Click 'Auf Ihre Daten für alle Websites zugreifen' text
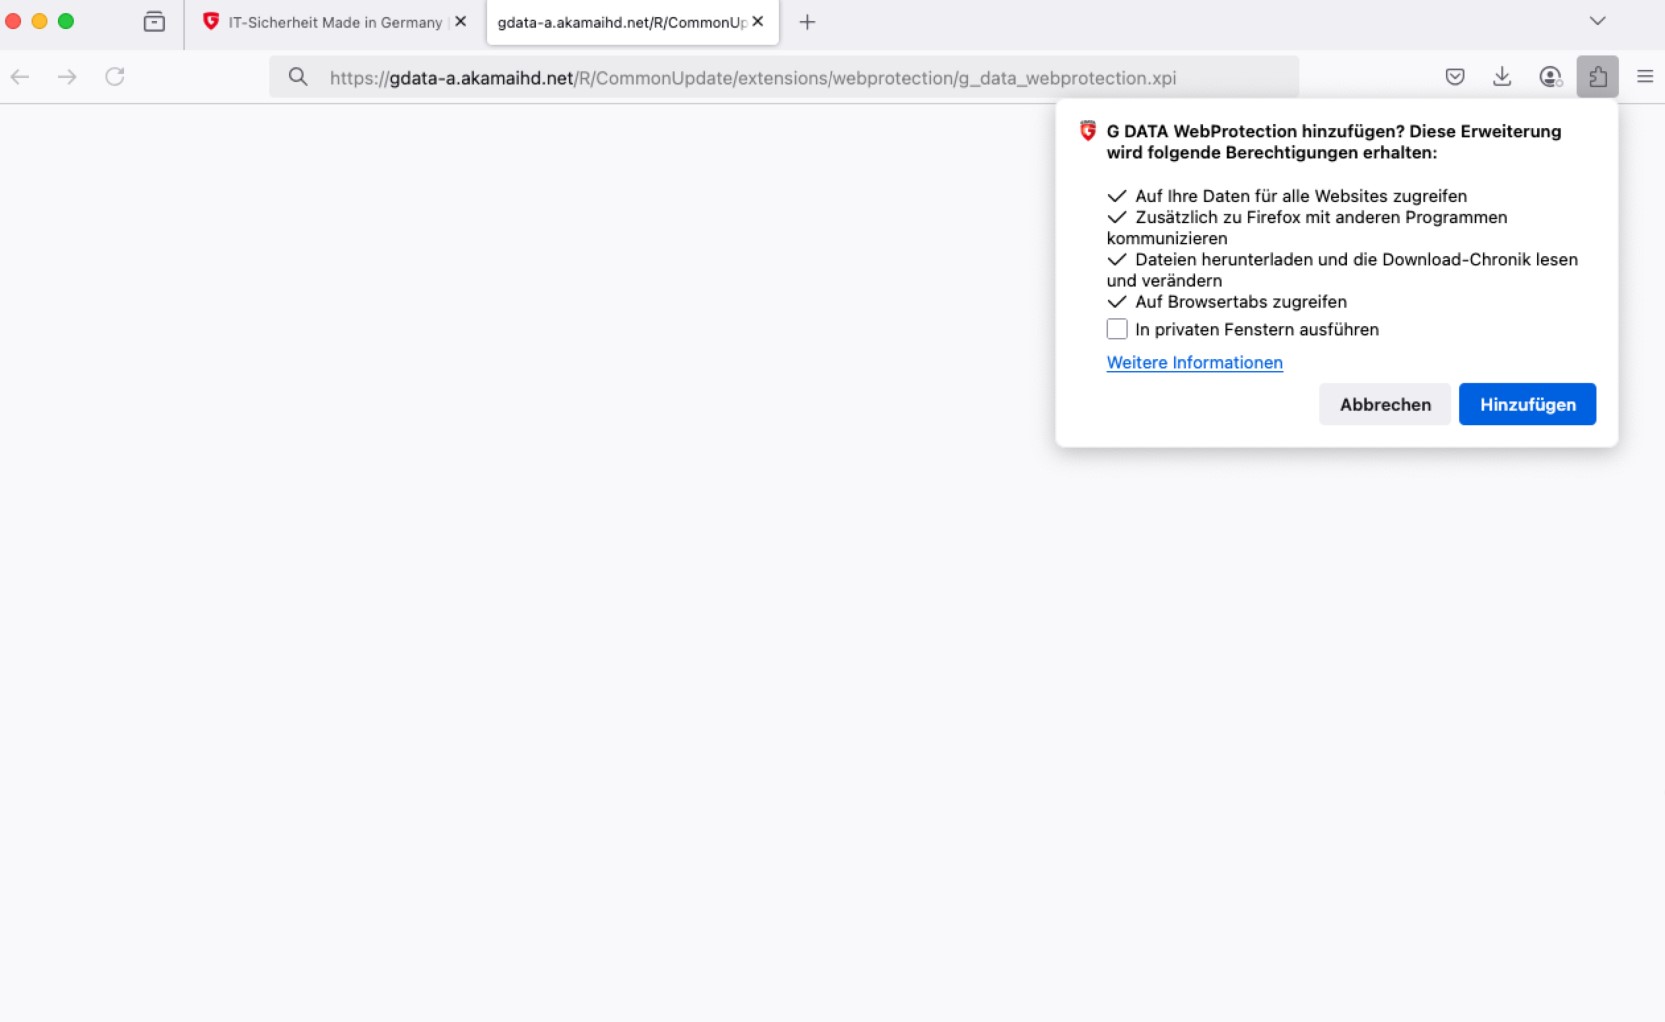The width and height of the screenshot is (1665, 1022). pos(1301,196)
